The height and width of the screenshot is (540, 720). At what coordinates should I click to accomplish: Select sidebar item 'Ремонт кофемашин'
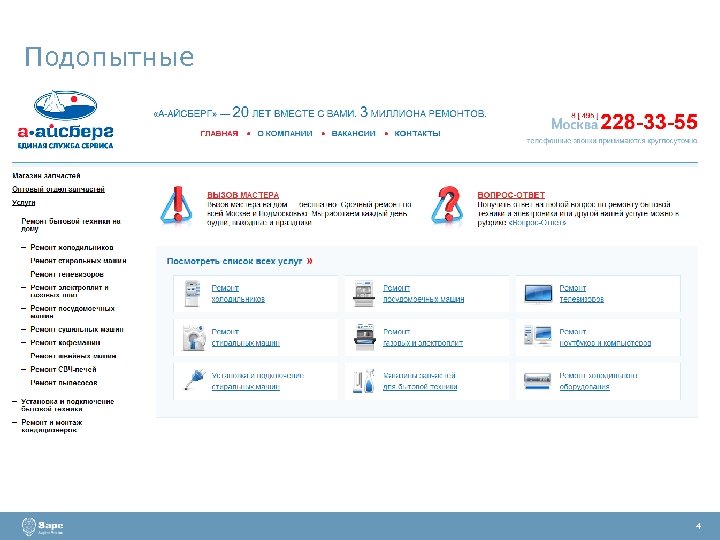click(65, 343)
